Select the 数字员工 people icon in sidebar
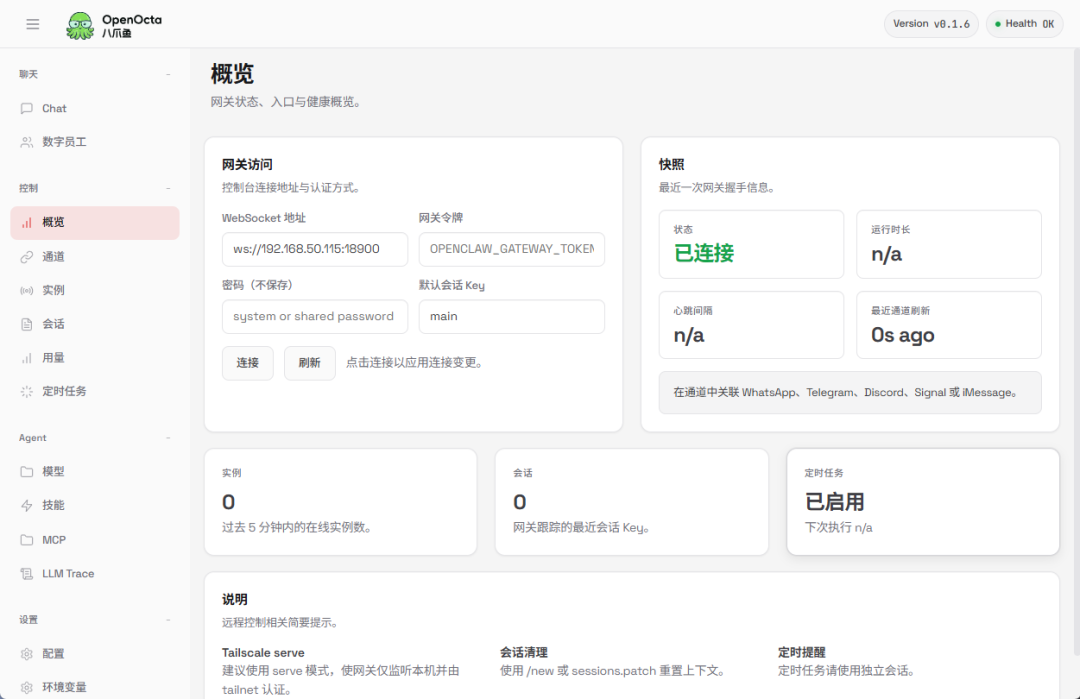Image resolution: width=1080 pixels, height=699 pixels. (26, 141)
